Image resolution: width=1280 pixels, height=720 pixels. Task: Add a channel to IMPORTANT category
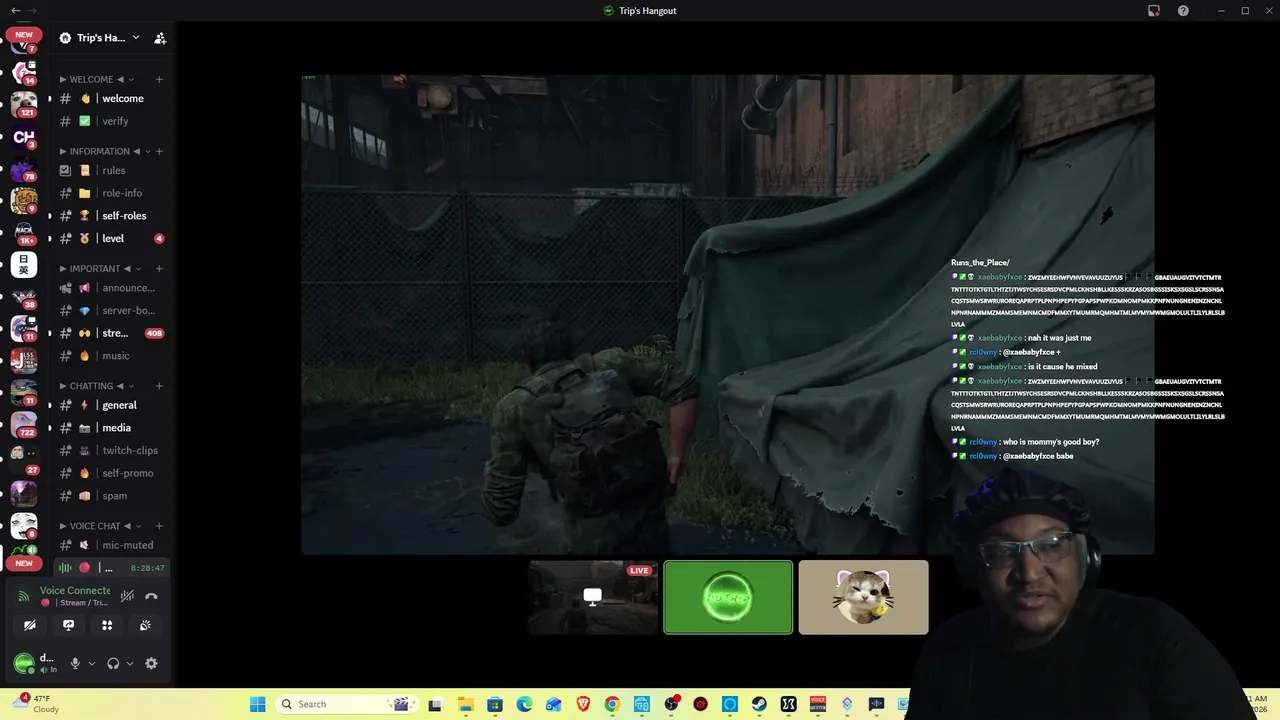(159, 268)
